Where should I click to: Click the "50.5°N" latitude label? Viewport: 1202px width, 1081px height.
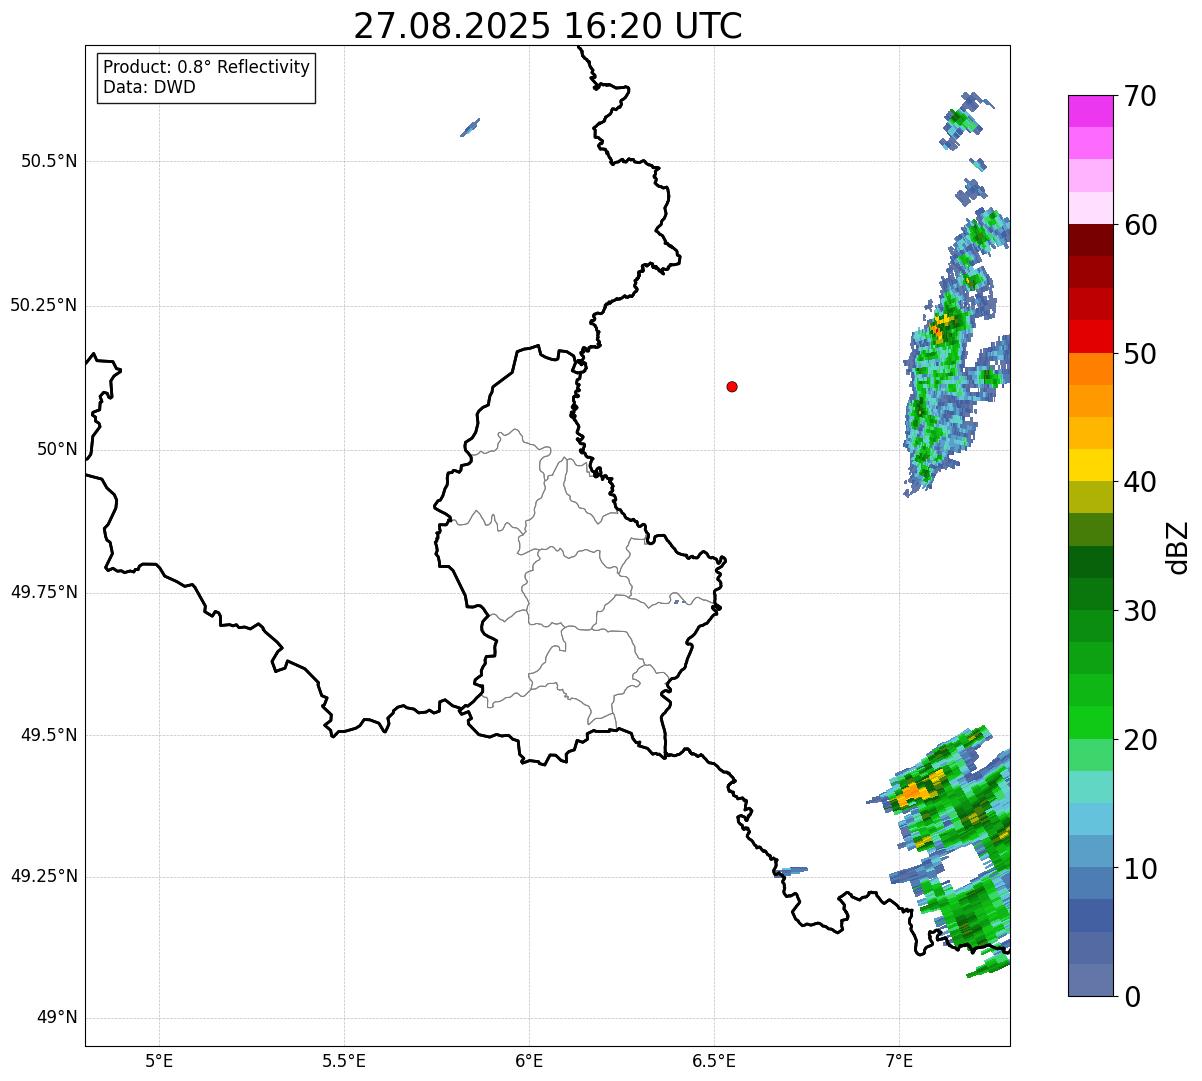[x=49, y=161]
